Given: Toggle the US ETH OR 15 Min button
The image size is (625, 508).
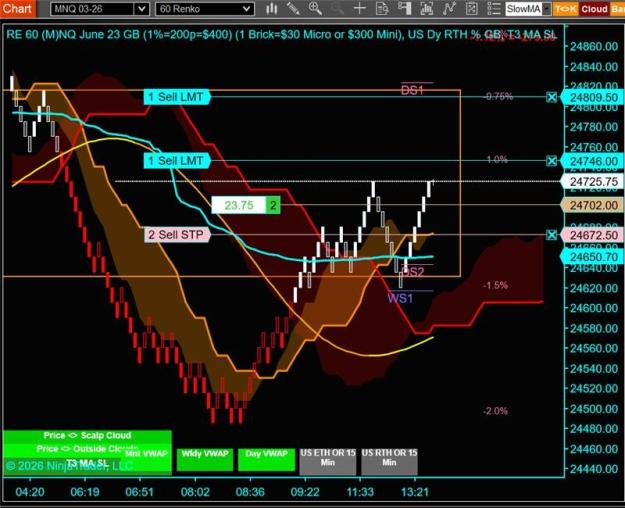Looking at the screenshot, I should 328,461.
